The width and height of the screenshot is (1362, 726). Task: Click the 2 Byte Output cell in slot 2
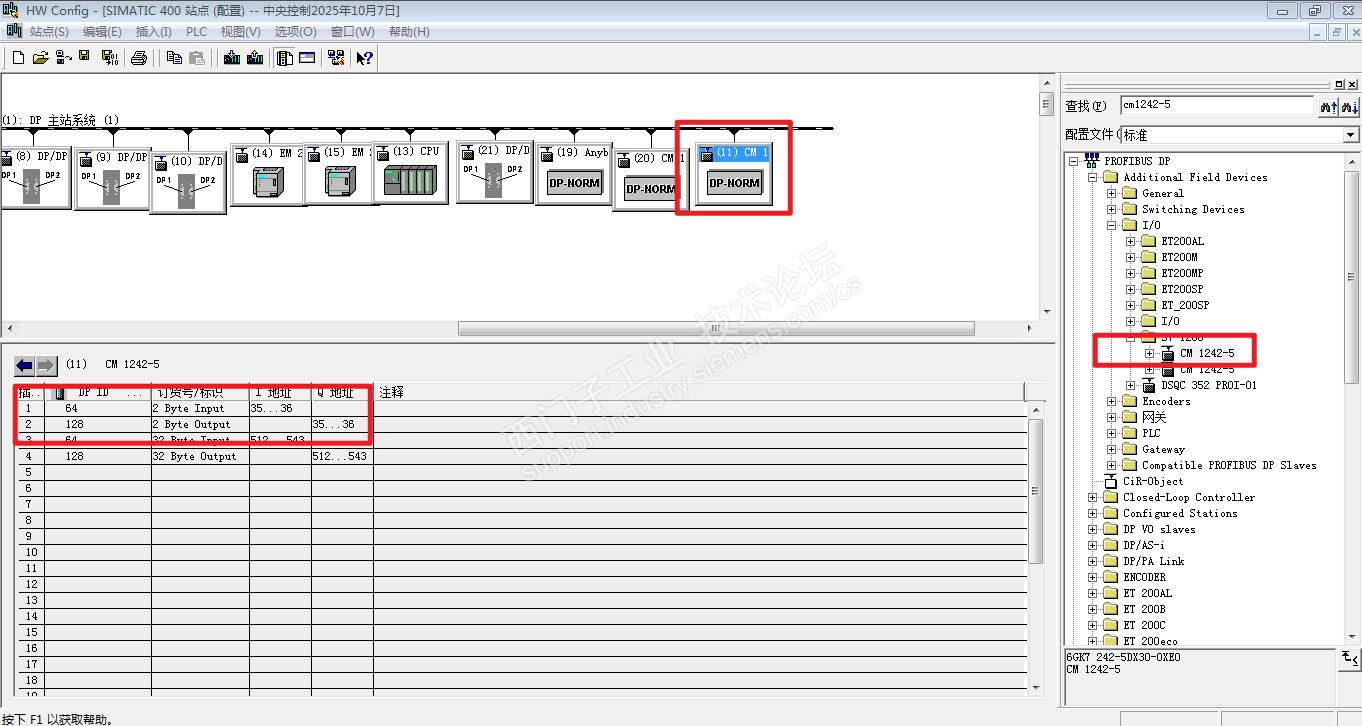pos(200,424)
